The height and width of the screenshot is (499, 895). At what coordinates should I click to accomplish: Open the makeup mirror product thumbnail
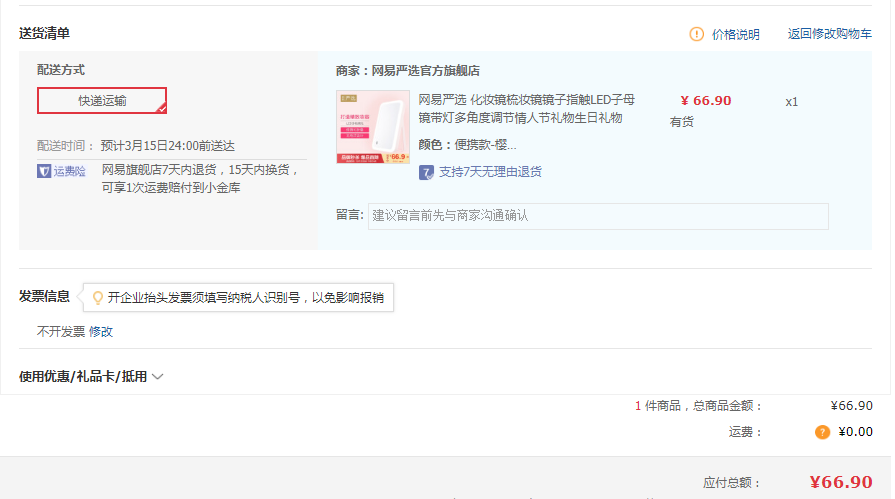coord(373,127)
